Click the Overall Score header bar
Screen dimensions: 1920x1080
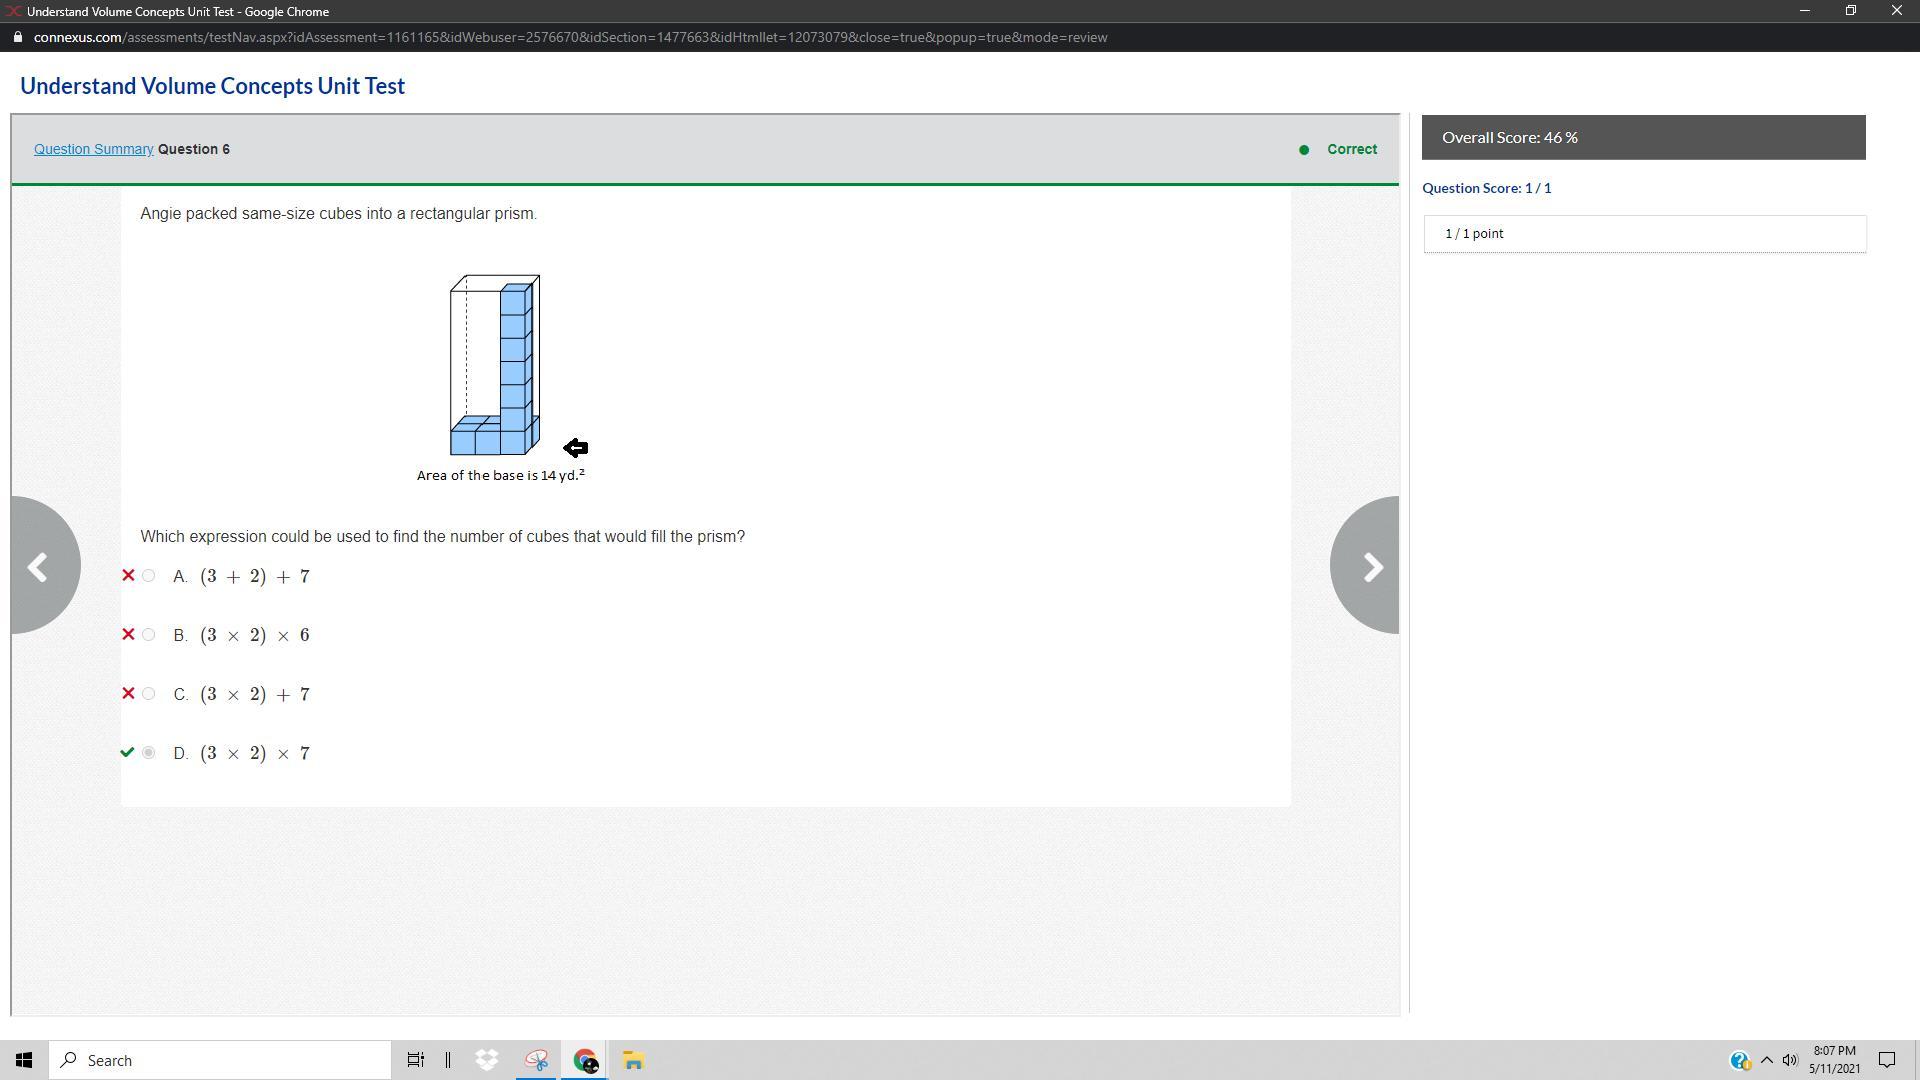[1643, 137]
